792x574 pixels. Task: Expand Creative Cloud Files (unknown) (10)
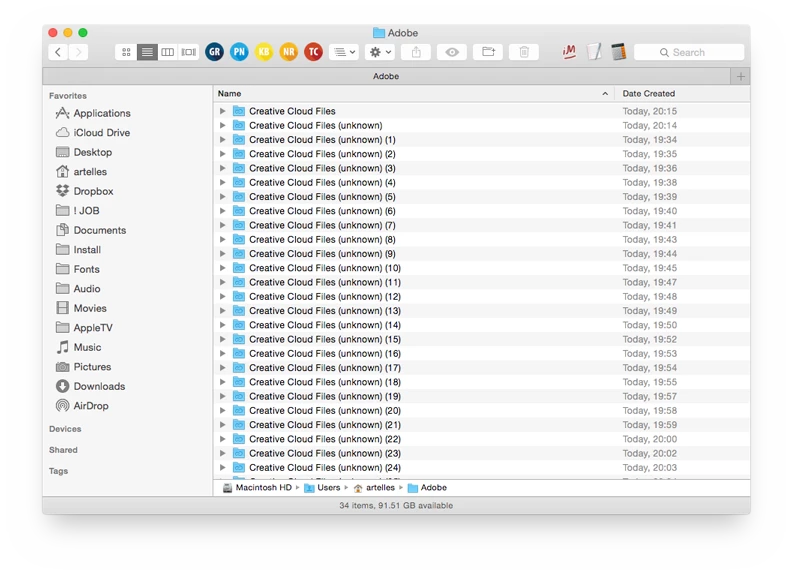point(222,268)
